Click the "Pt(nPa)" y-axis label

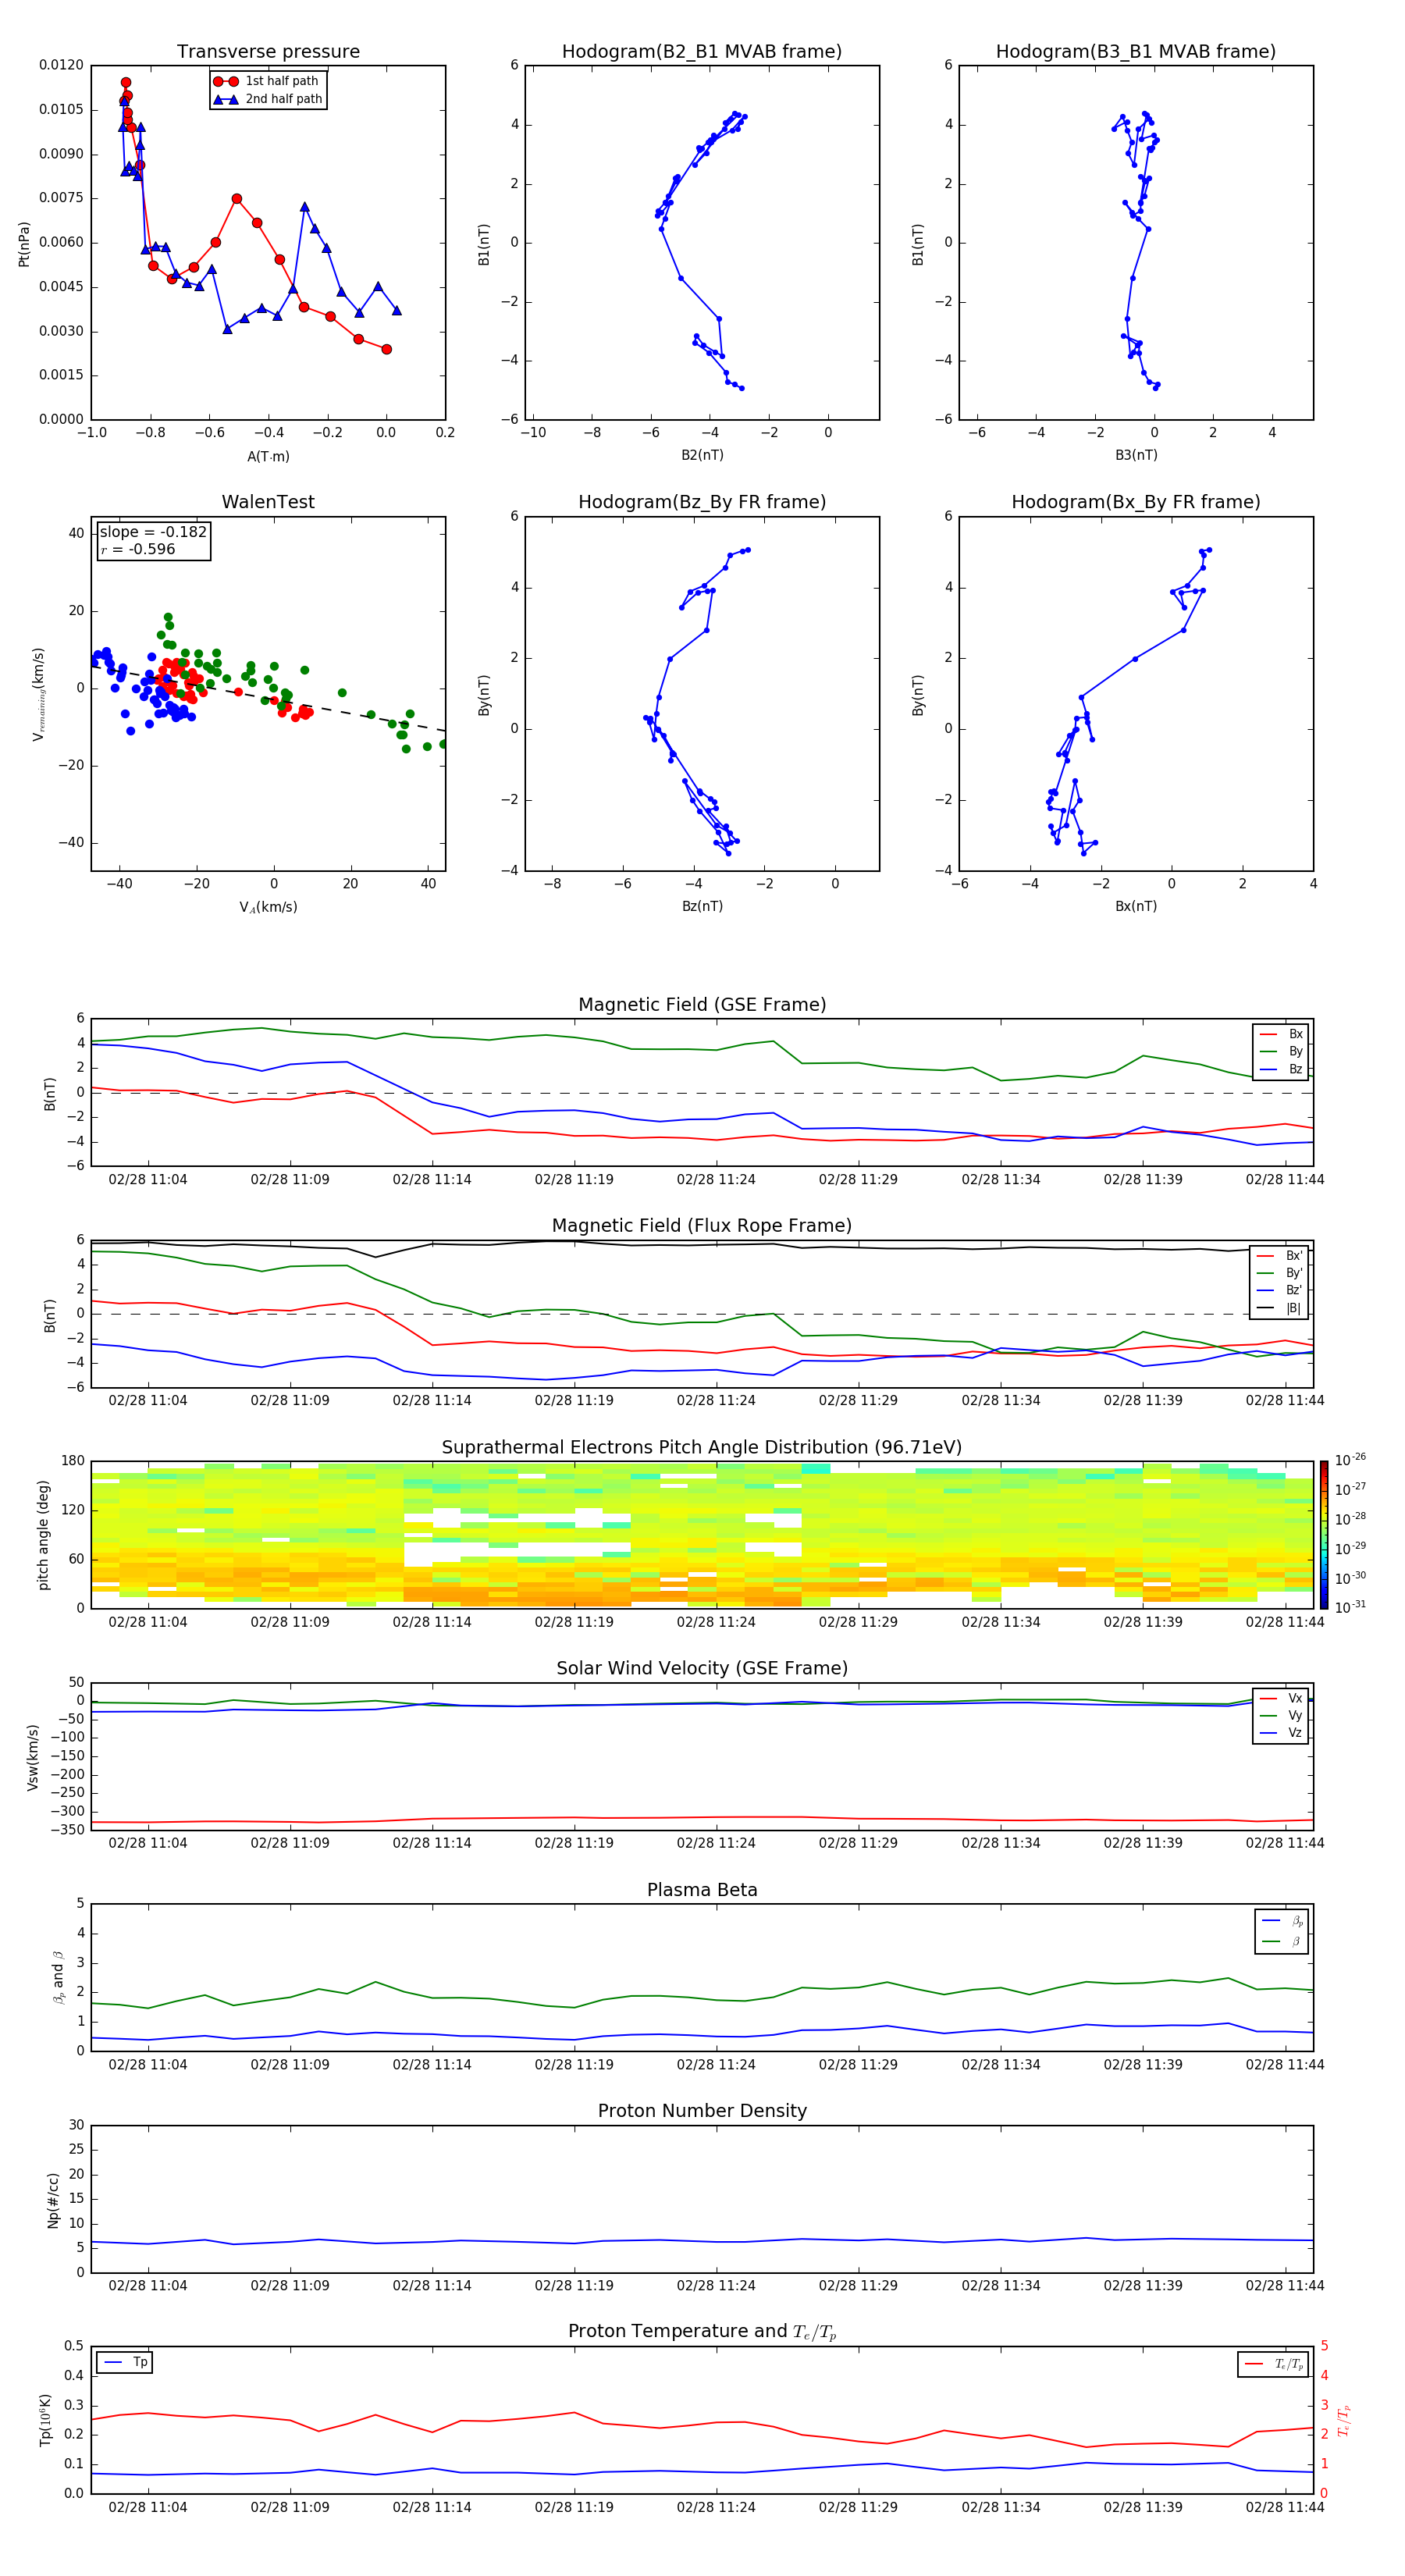[24, 243]
